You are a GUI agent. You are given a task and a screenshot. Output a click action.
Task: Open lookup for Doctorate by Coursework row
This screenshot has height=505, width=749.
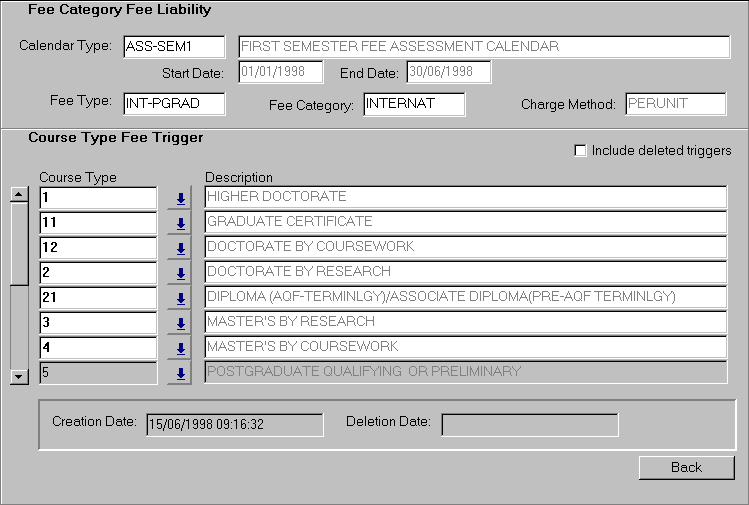pos(181,248)
